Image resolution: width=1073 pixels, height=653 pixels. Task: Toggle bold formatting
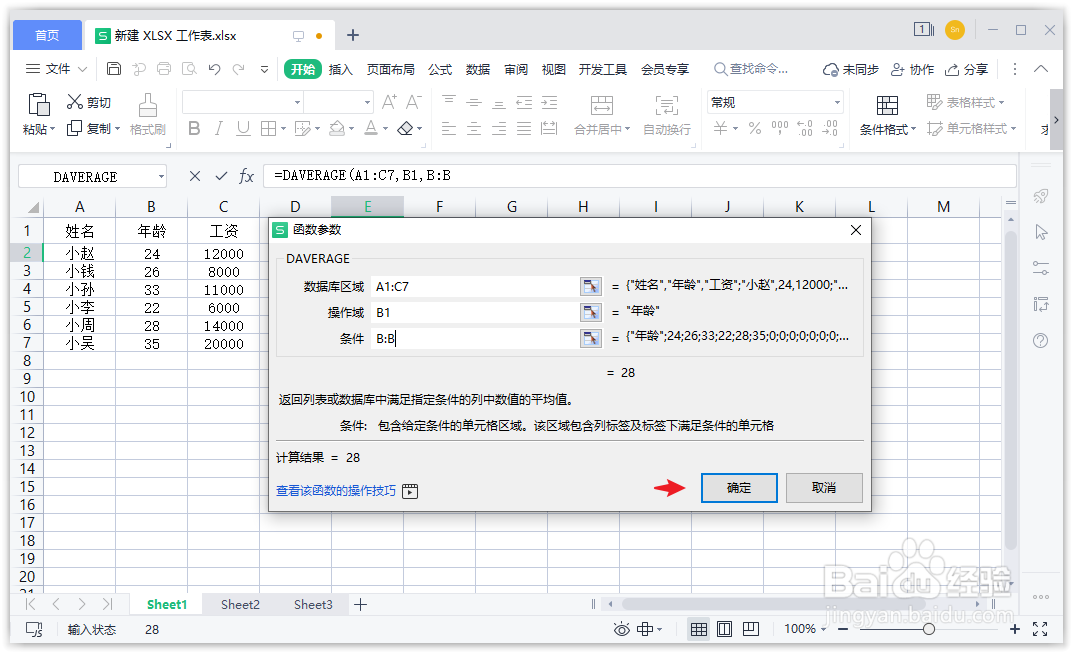194,128
